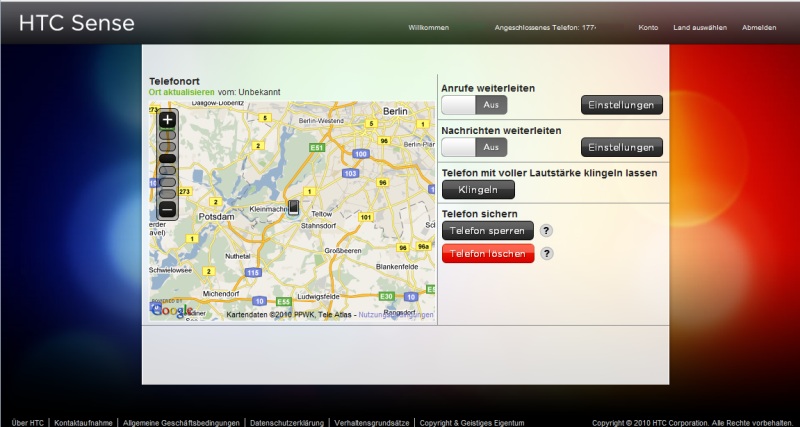Toggle Nachrichten weiterleiten switch
The image size is (800, 427).
(474, 147)
